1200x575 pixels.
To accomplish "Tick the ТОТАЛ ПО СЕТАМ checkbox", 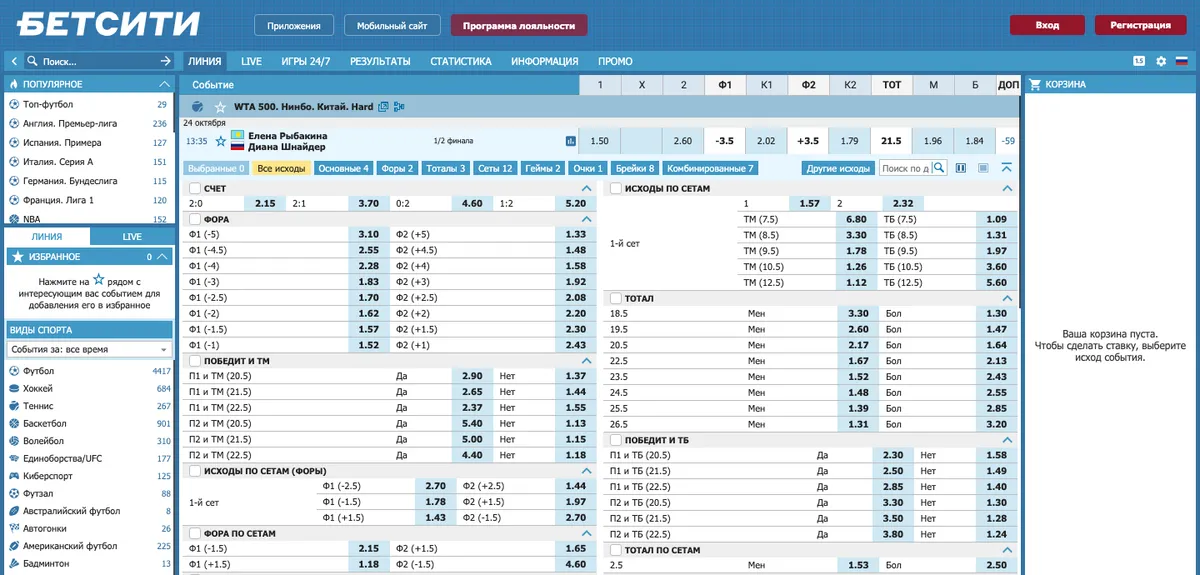I will [616, 550].
